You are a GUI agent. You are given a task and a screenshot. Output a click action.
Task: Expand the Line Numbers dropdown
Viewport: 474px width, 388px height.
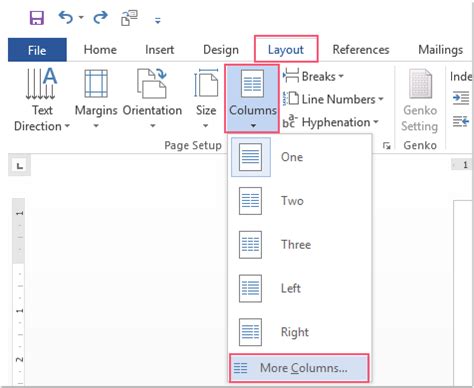tap(333, 99)
